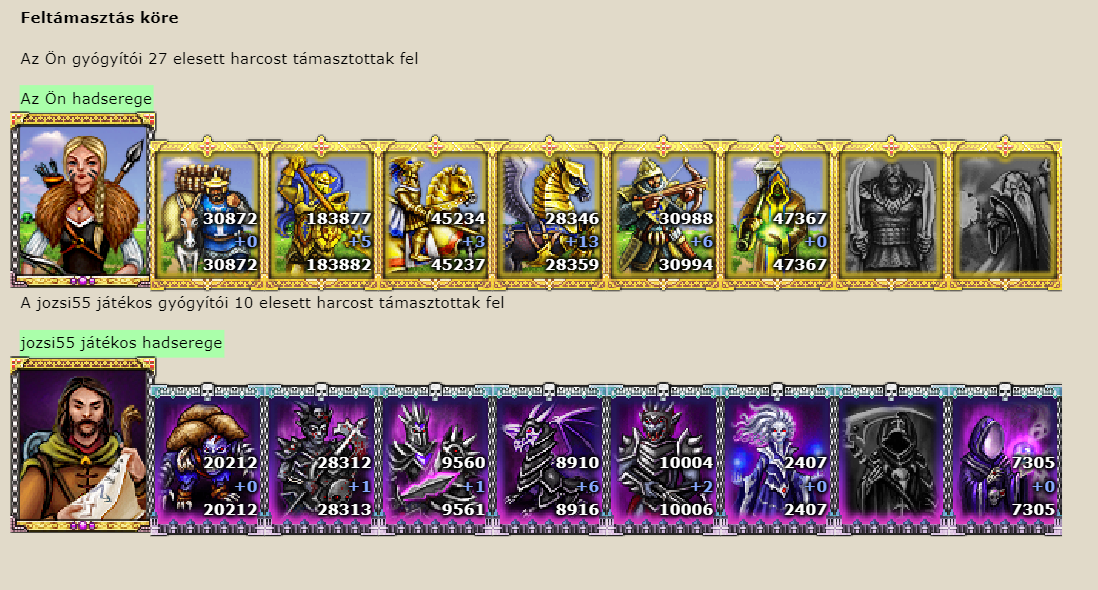
Task: Select the crossbow archer unit with 30988
Action: tap(664, 214)
